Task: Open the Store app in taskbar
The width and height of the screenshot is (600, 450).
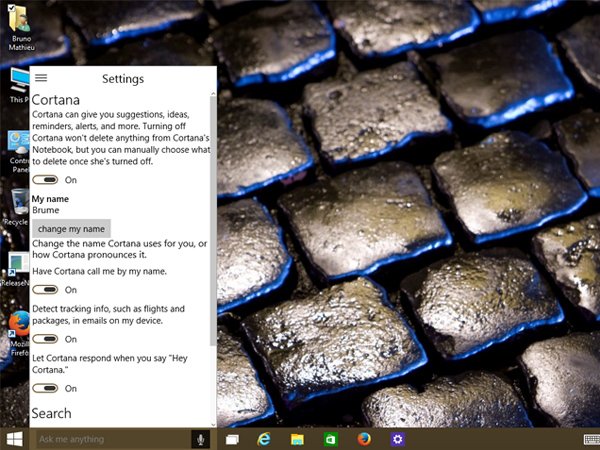Action: click(x=331, y=439)
